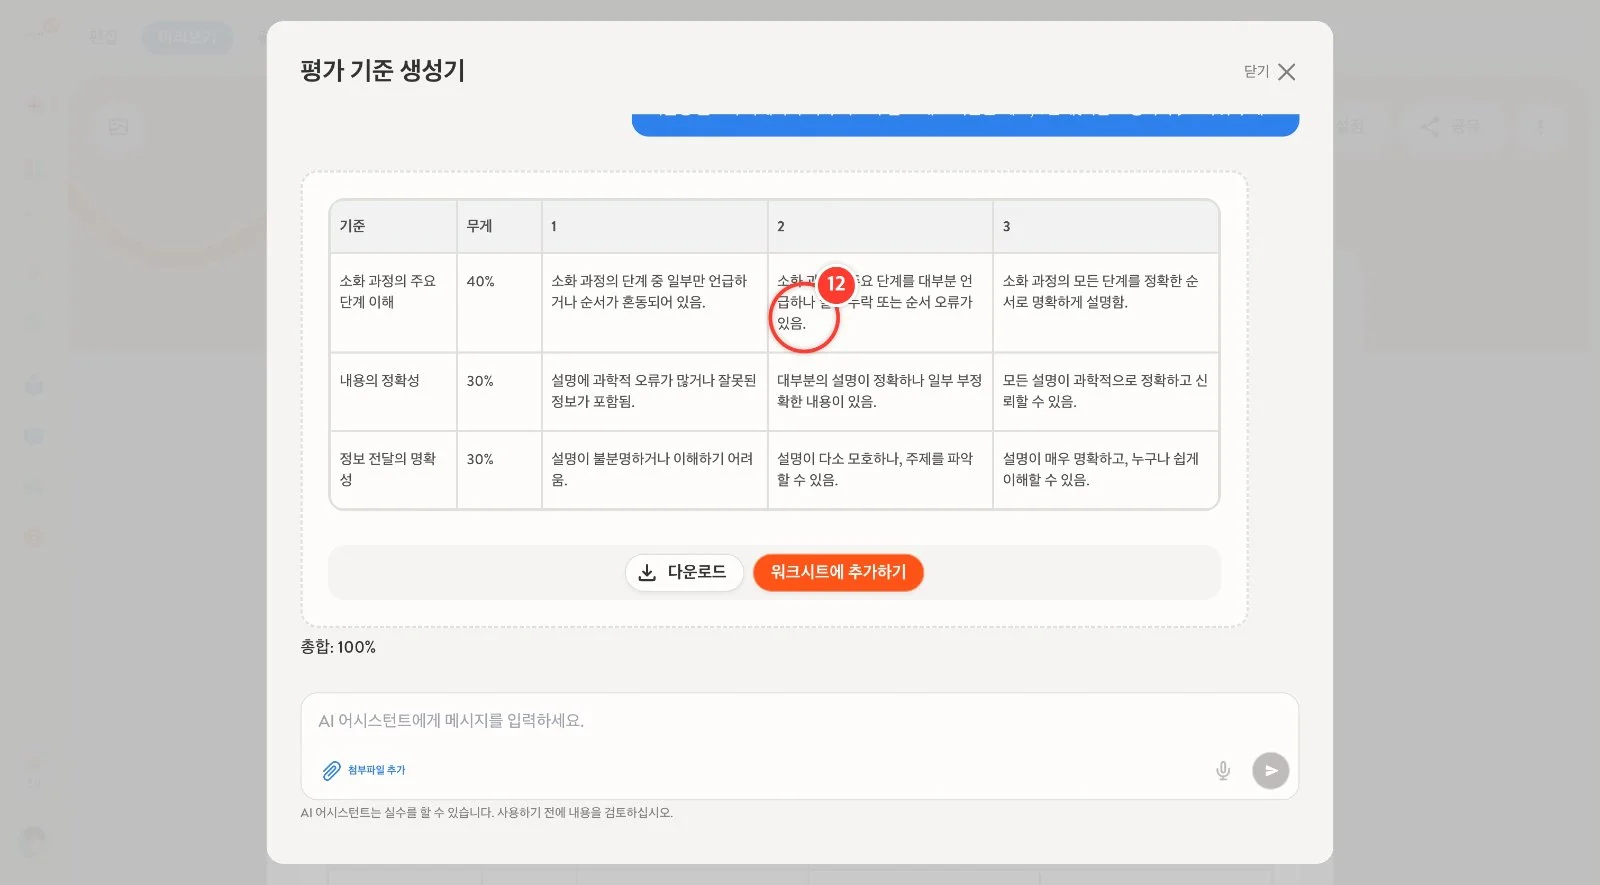This screenshot has width=1600, height=885.
Task: Select the score column header 2
Action: tap(880, 226)
